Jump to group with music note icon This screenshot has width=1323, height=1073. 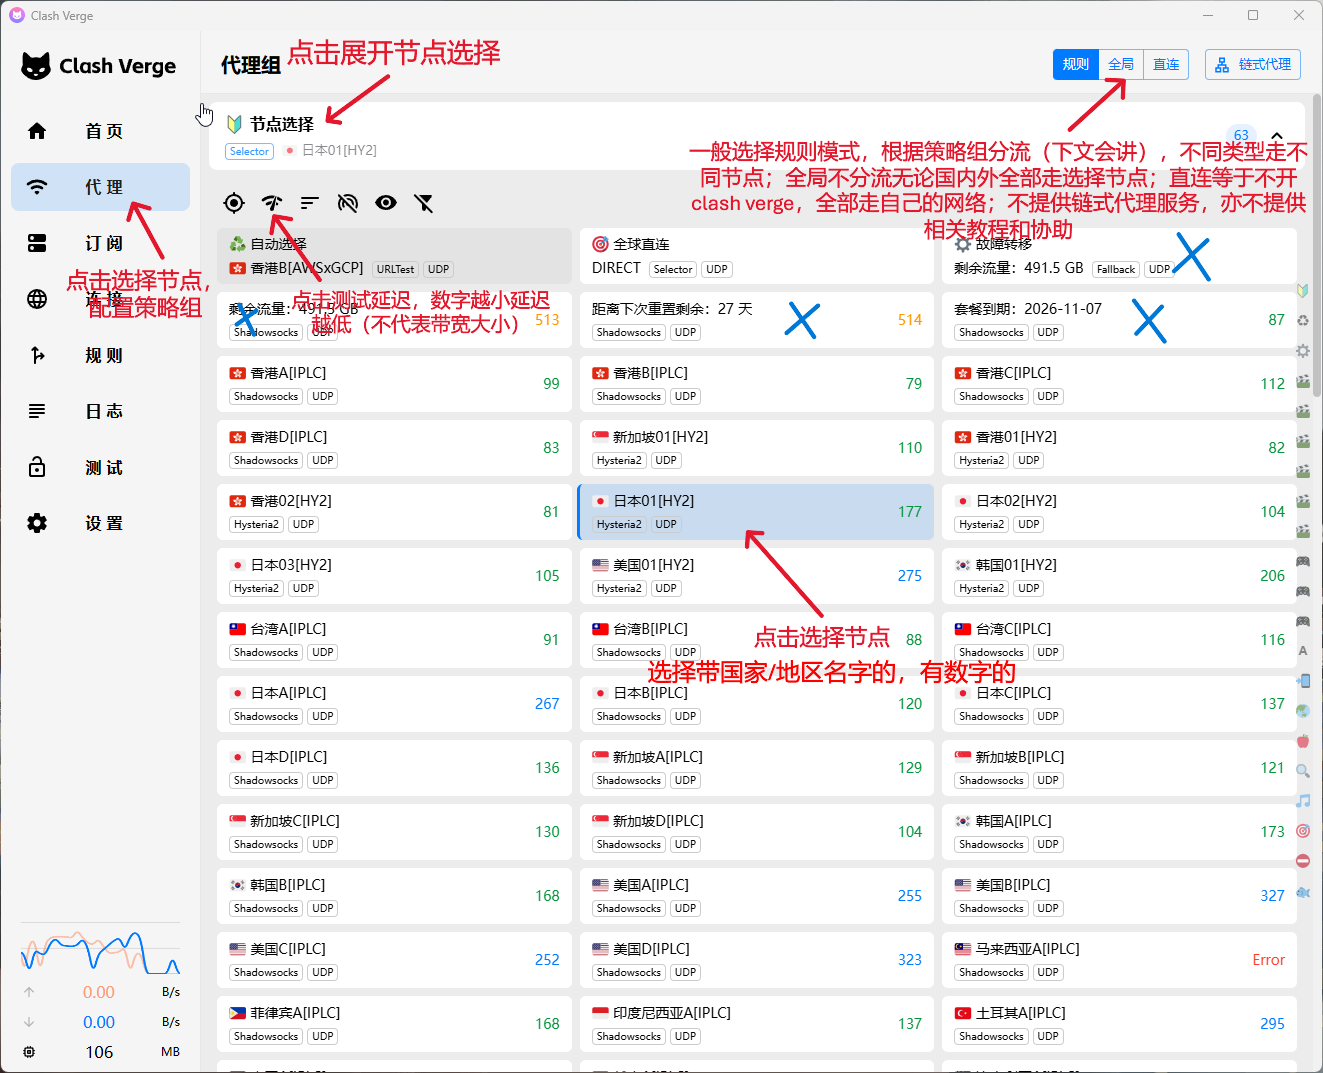(x=1303, y=801)
